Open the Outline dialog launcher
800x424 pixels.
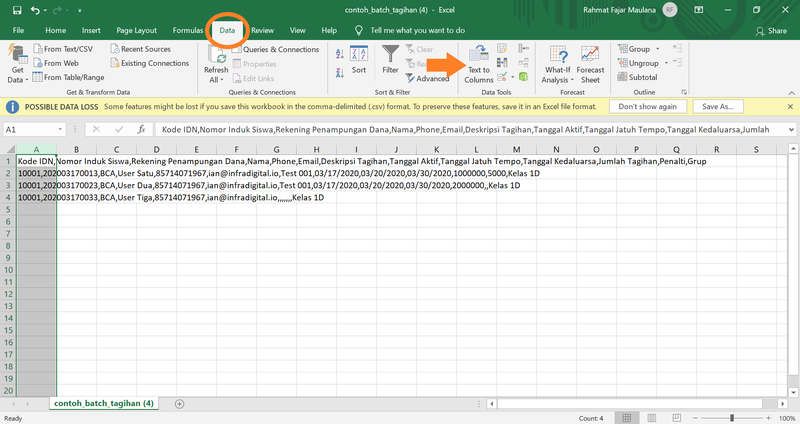pyautogui.click(x=684, y=92)
